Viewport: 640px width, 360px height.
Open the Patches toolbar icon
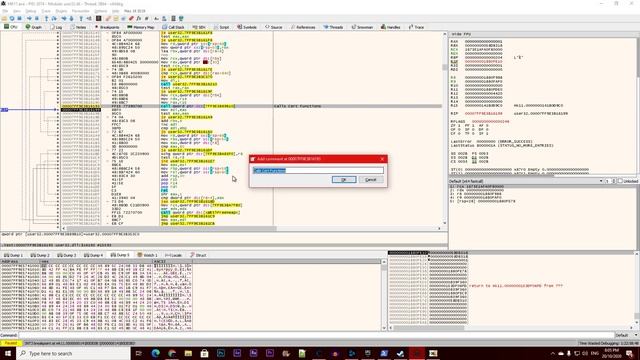click(108, 18)
